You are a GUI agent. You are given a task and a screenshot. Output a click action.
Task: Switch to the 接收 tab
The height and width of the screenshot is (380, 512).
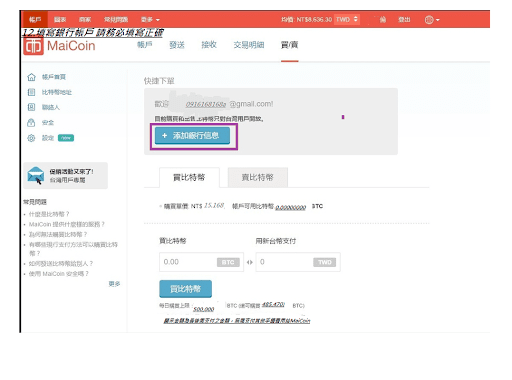(x=209, y=45)
